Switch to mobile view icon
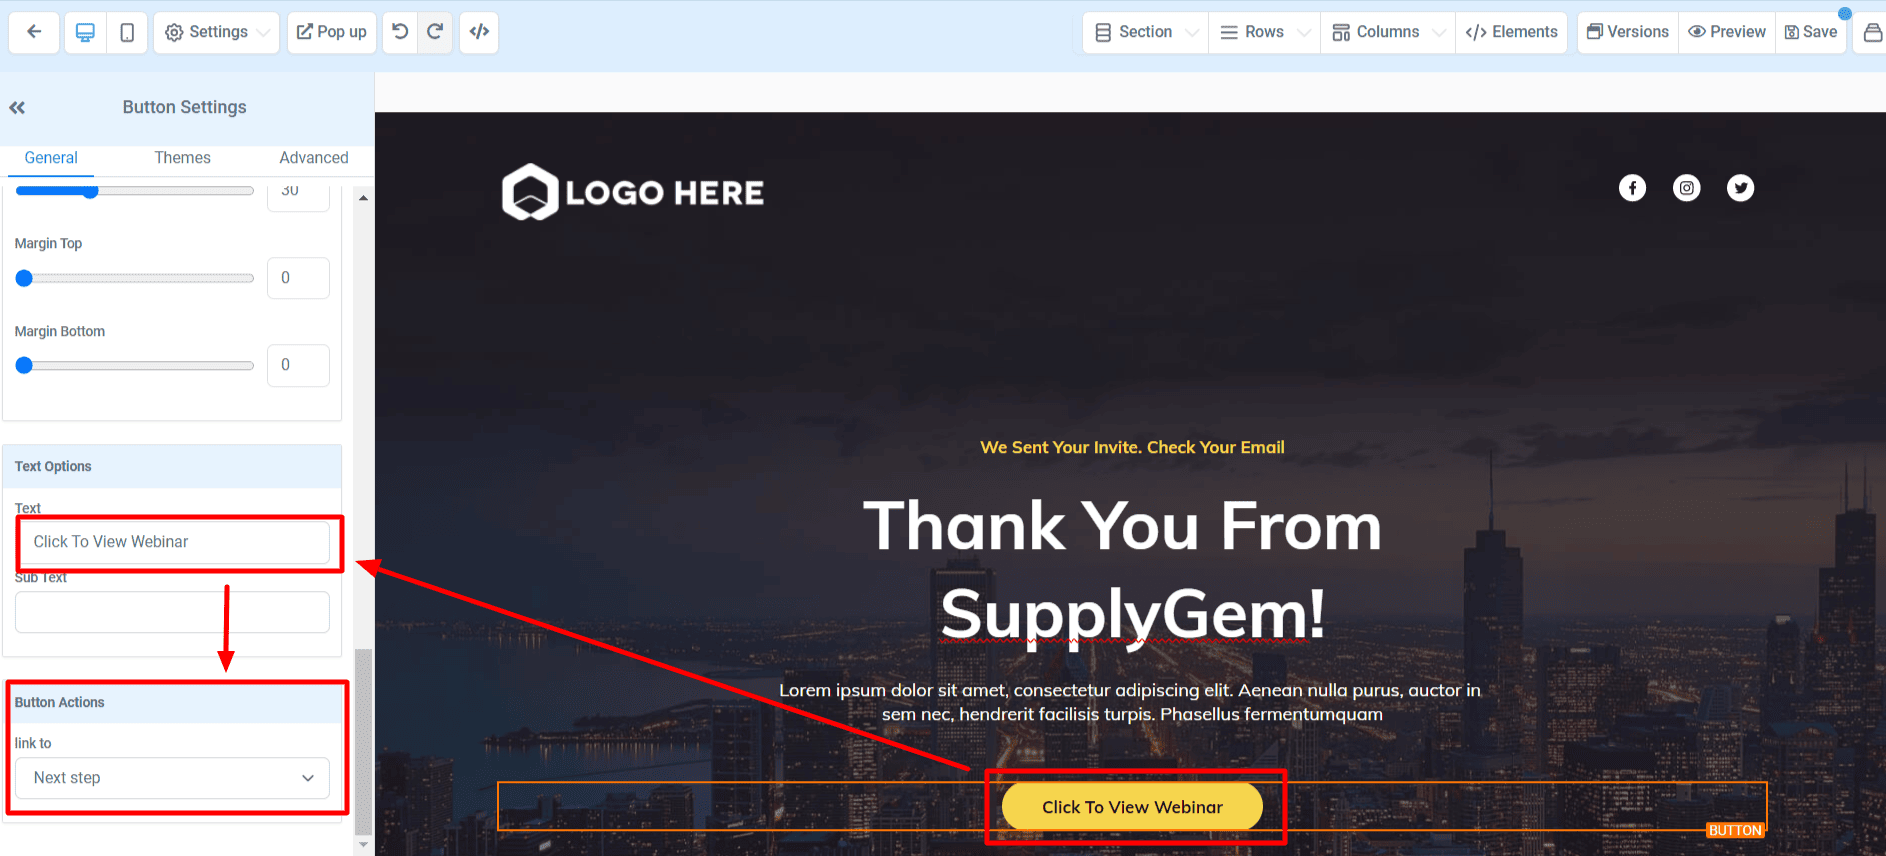 click(x=127, y=32)
